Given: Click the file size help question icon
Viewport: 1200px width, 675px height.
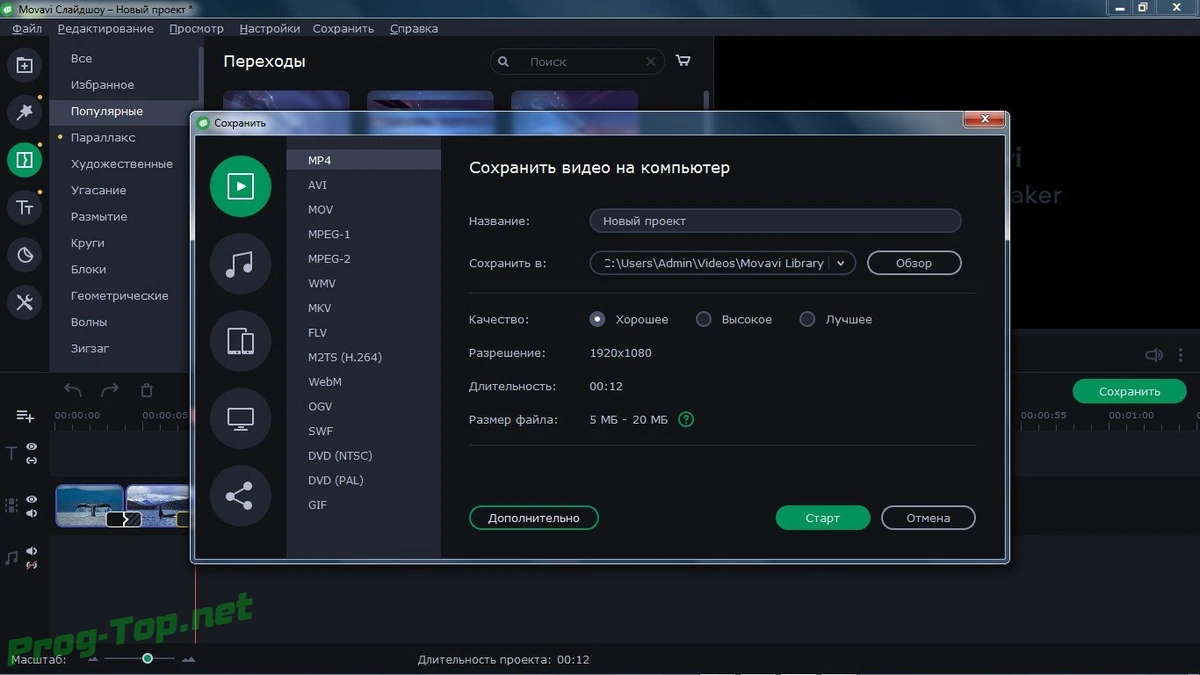Looking at the screenshot, I should tap(686, 419).
